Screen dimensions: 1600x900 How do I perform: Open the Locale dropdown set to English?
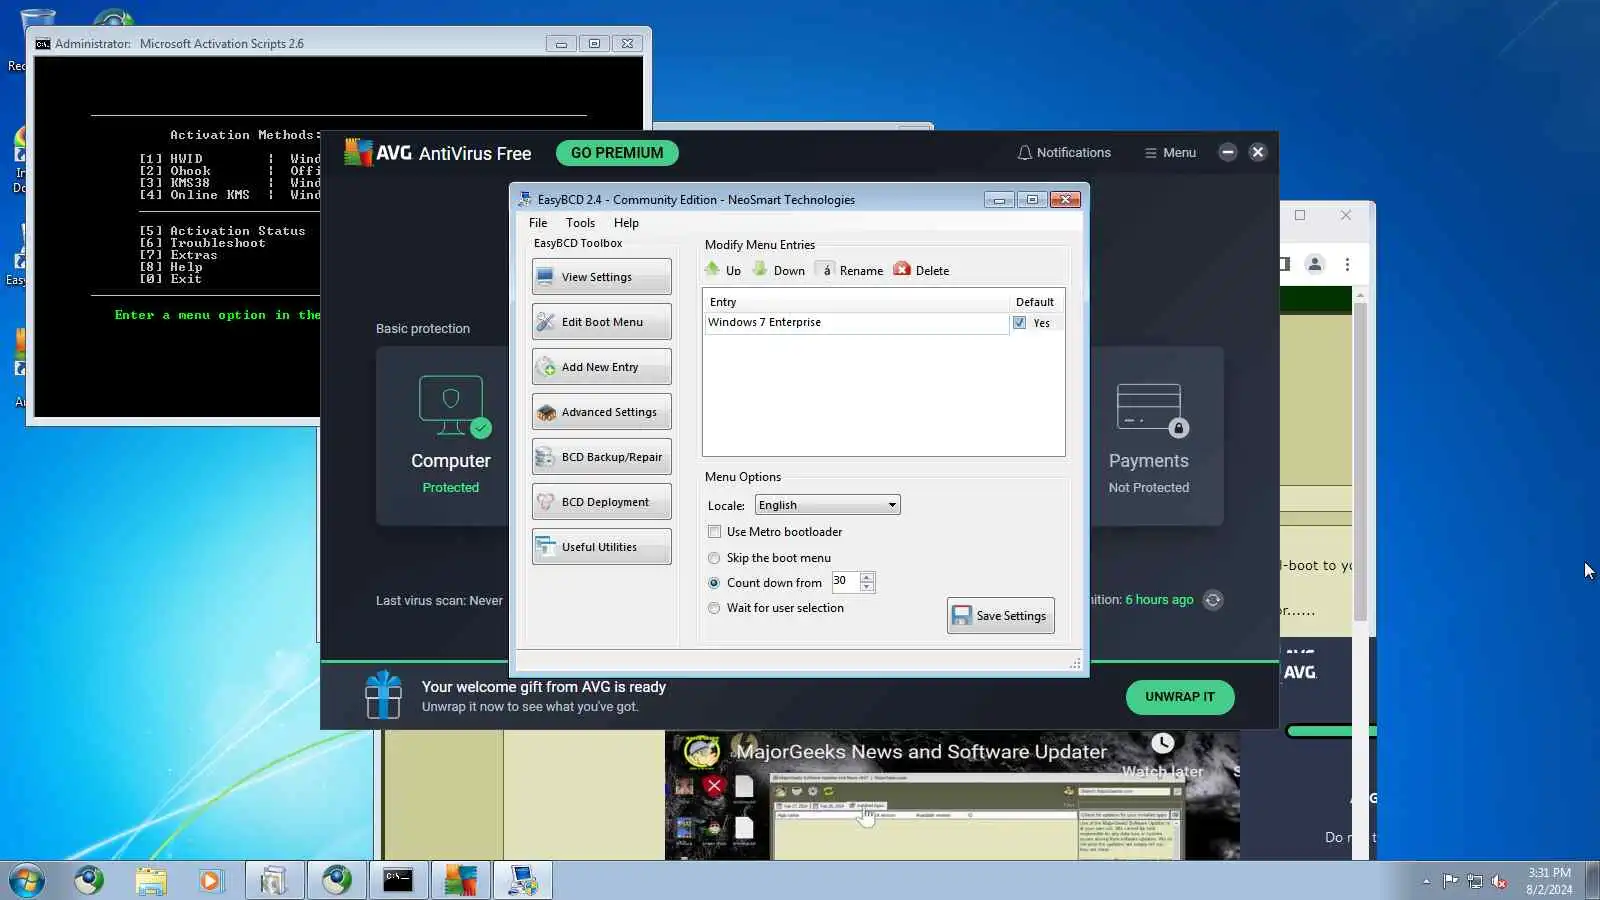coord(827,505)
